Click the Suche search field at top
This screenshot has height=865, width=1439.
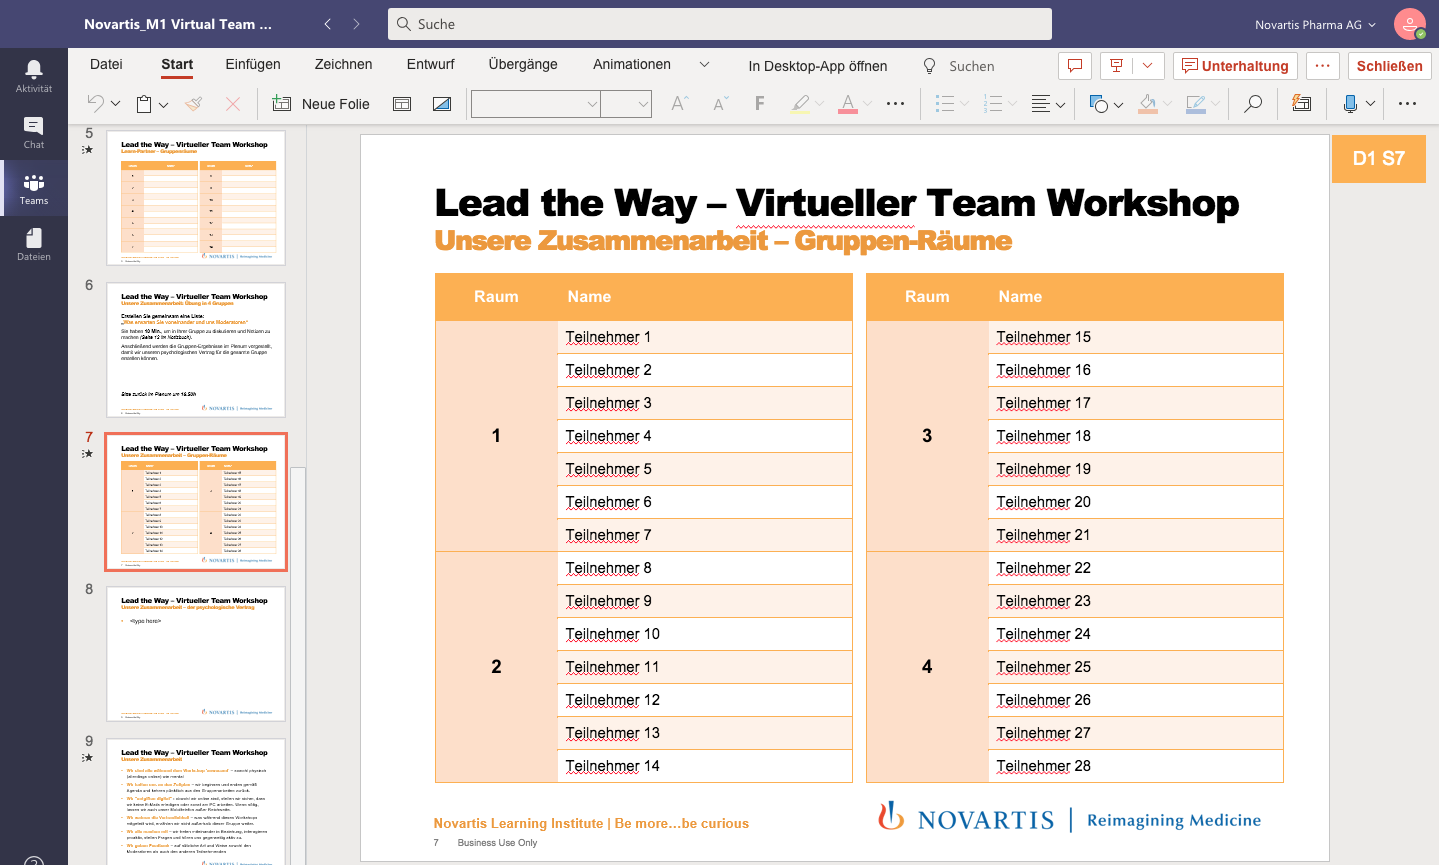(720, 24)
